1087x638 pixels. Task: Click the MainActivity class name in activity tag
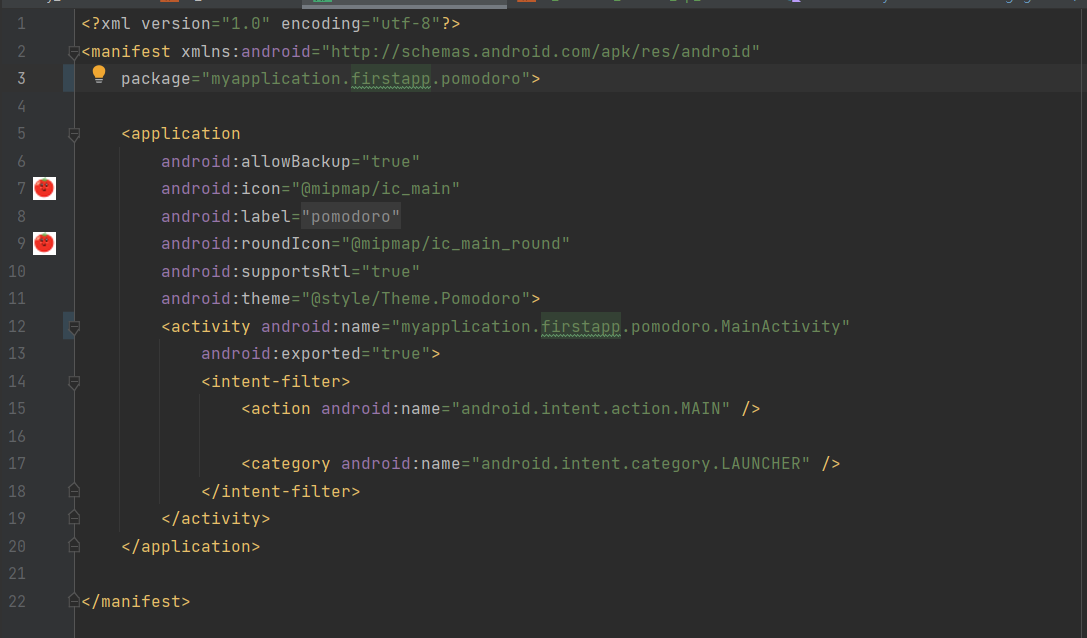781,326
